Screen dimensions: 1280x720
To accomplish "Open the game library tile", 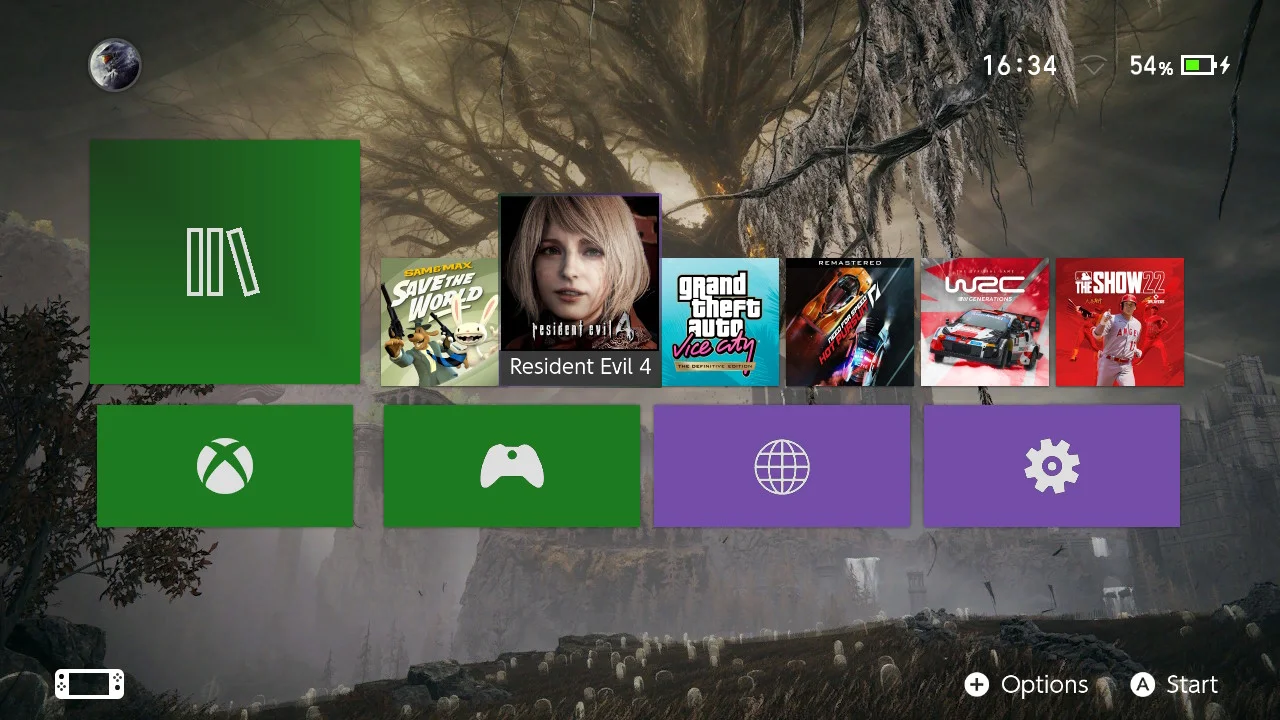I will pos(225,262).
